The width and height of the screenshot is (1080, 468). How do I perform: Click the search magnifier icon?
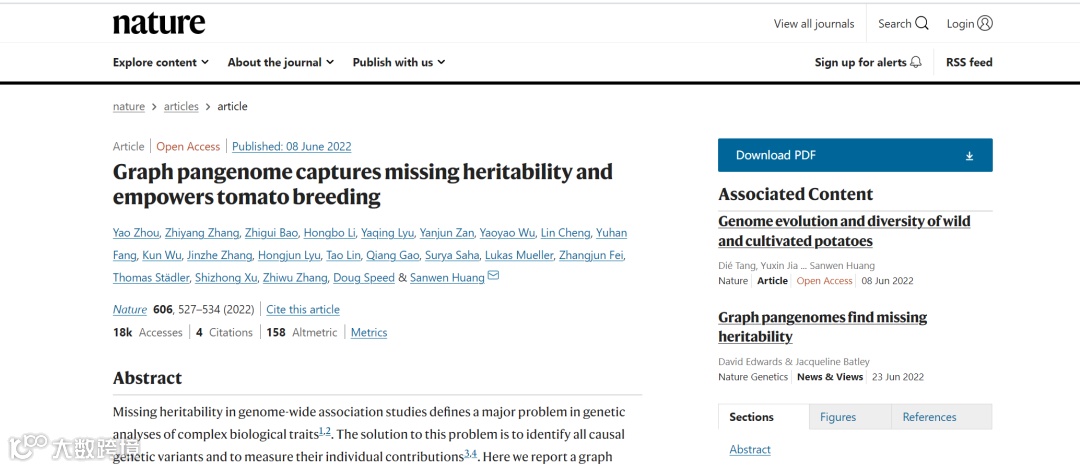(x=922, y=24)
